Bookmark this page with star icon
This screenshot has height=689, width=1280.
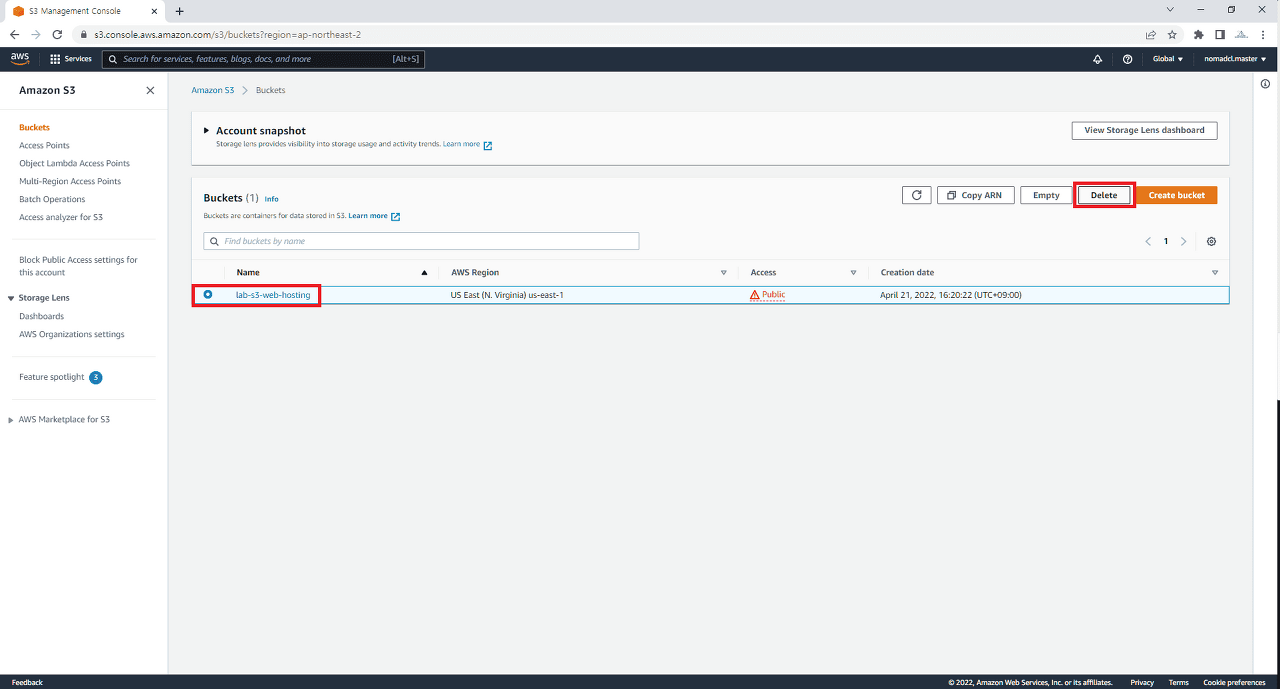coord(1172,34)
